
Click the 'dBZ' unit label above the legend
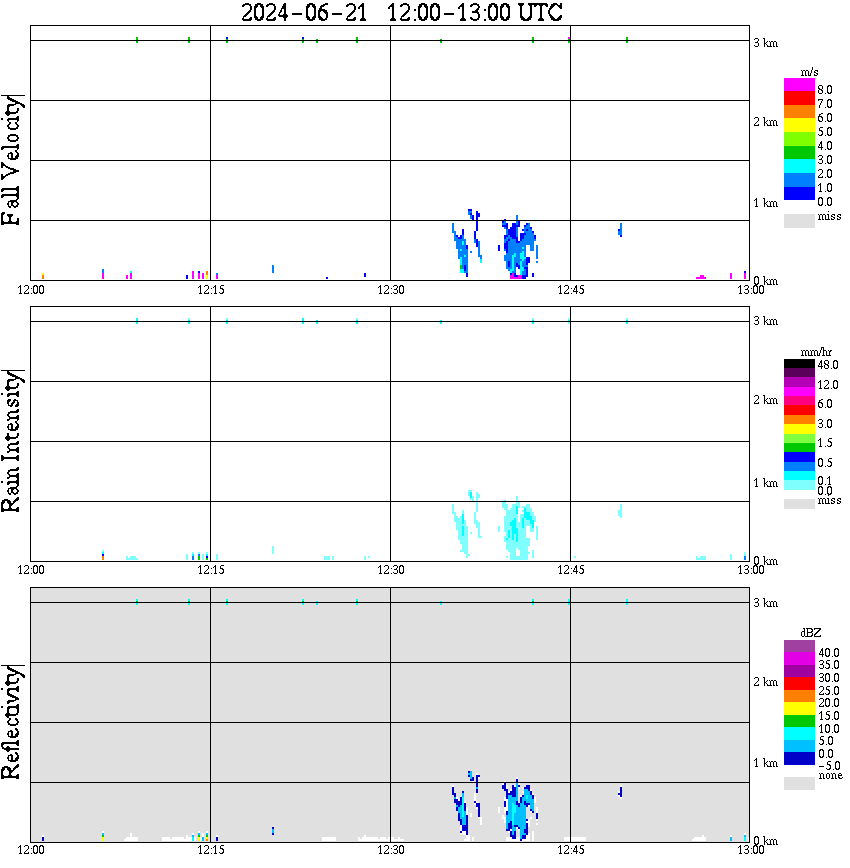[810, 633]
